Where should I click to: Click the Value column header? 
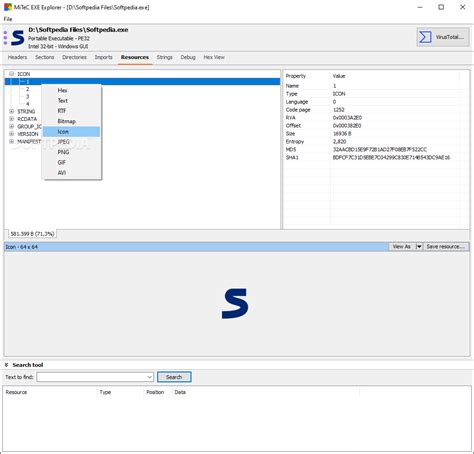(x=339, y=76)
